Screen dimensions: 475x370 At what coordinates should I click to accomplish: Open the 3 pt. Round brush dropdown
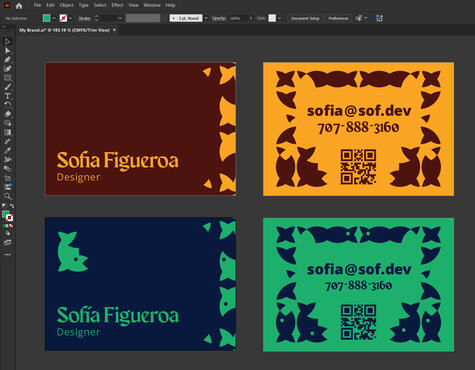click(x=206, y=18)
